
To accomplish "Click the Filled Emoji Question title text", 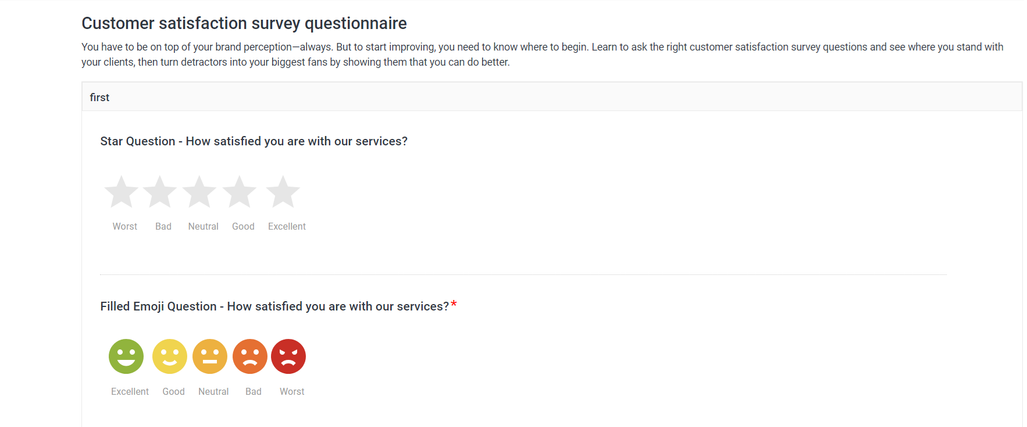I will [x=275, y=306].
